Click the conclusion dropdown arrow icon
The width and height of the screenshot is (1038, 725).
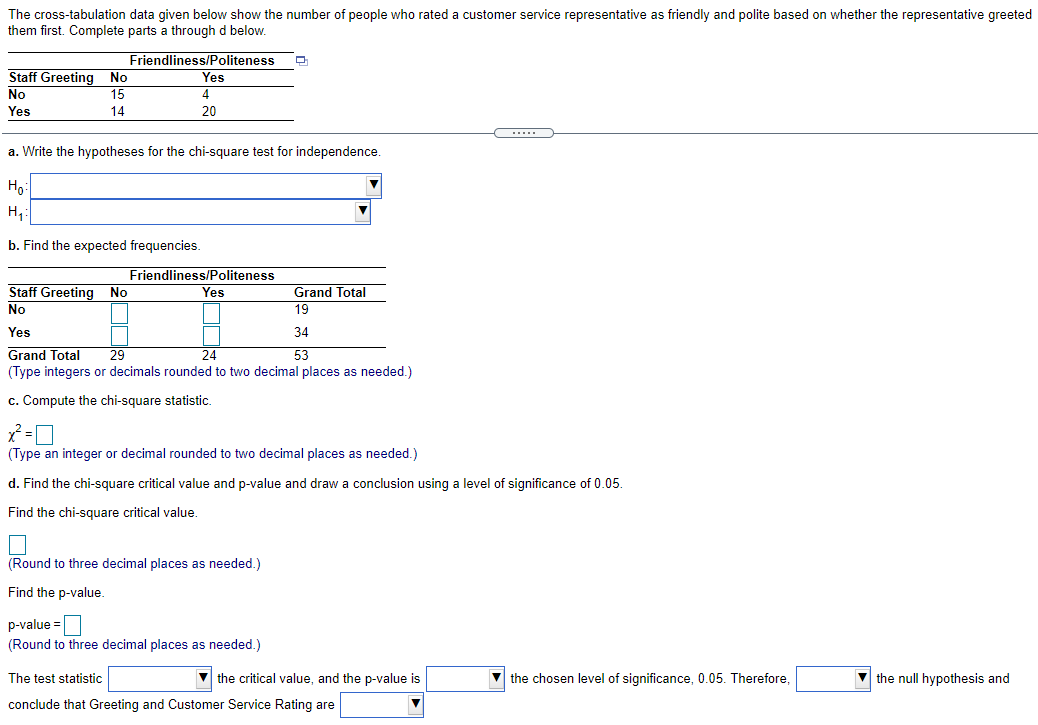[x=415, y=704]
